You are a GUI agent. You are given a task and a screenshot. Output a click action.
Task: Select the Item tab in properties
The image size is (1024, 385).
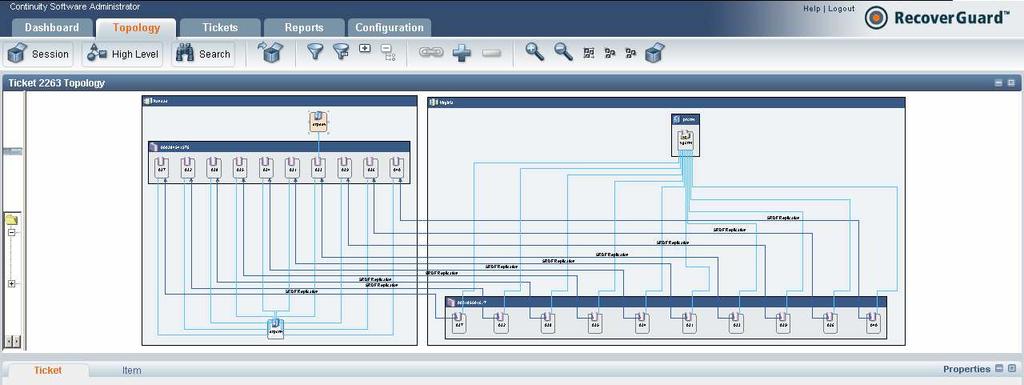point(131,370)
